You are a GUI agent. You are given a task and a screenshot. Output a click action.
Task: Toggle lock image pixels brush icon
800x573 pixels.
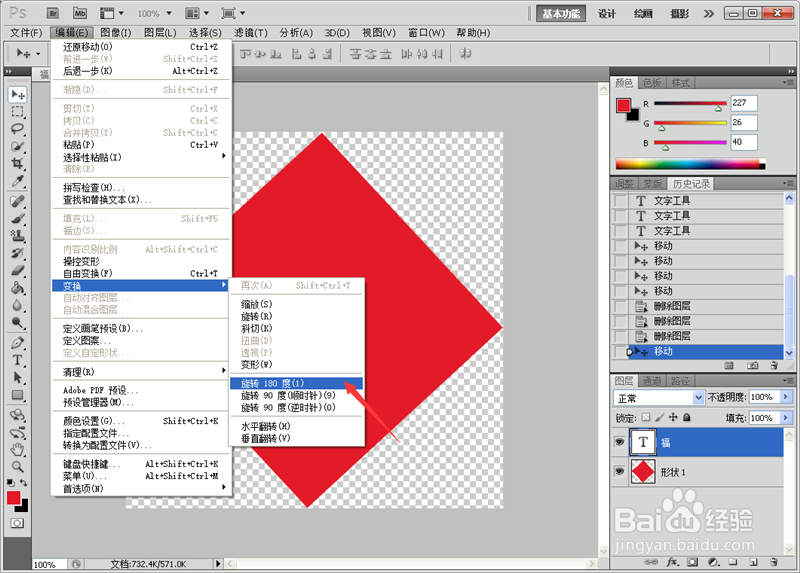pos(660,417)
